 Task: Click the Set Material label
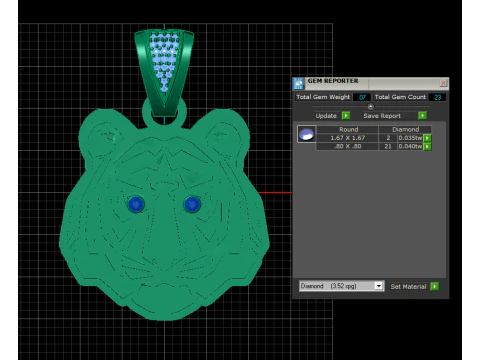pos(408,287)
